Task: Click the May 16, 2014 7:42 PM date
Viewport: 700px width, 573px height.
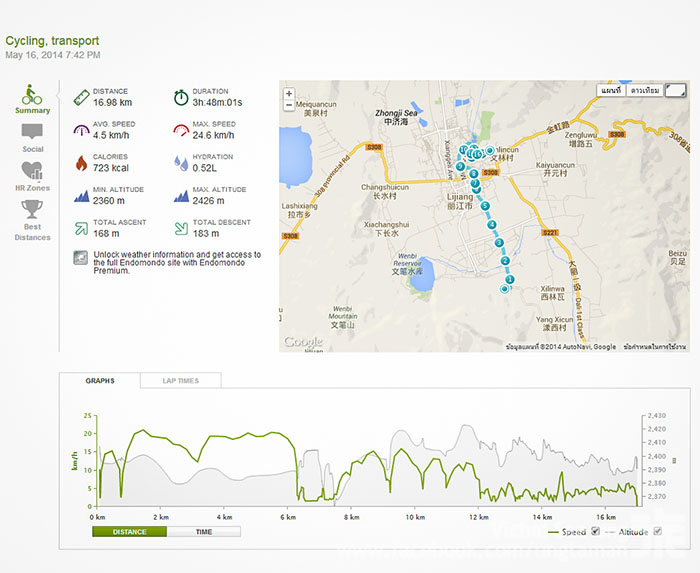Action: 53,55
